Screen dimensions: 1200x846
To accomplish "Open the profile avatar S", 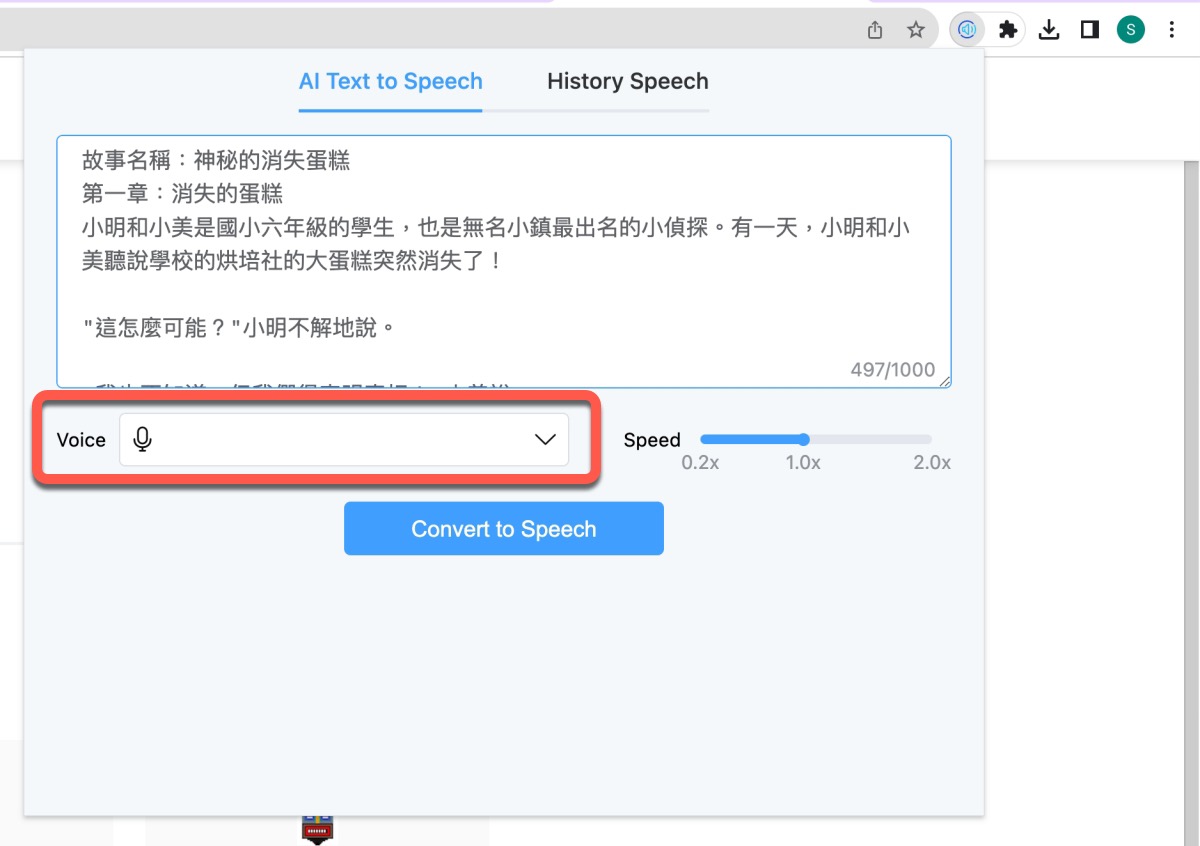I will pyautogui.click(x=1130, y=30).
